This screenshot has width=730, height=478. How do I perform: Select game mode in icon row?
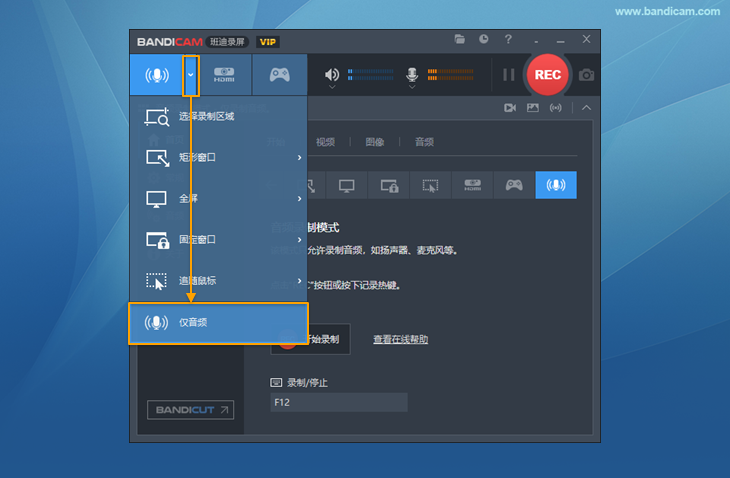coord(514,185)
